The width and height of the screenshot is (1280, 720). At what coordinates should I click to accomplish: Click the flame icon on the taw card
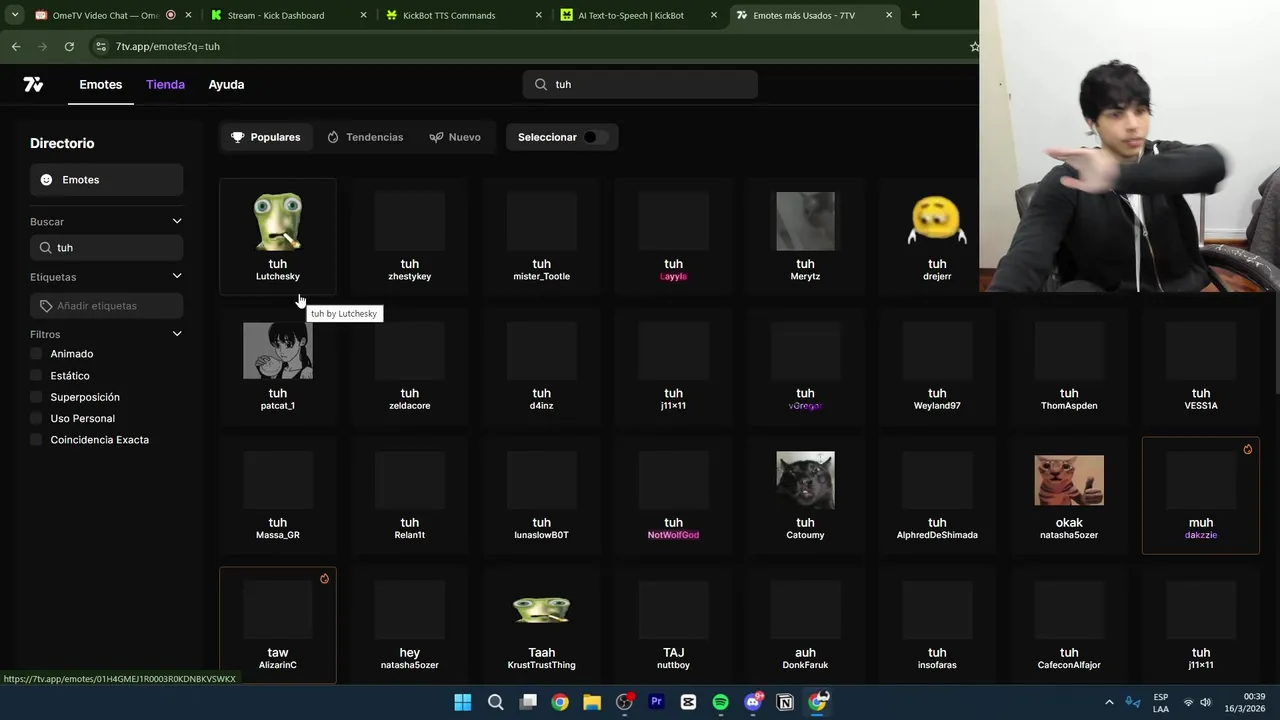324,579
